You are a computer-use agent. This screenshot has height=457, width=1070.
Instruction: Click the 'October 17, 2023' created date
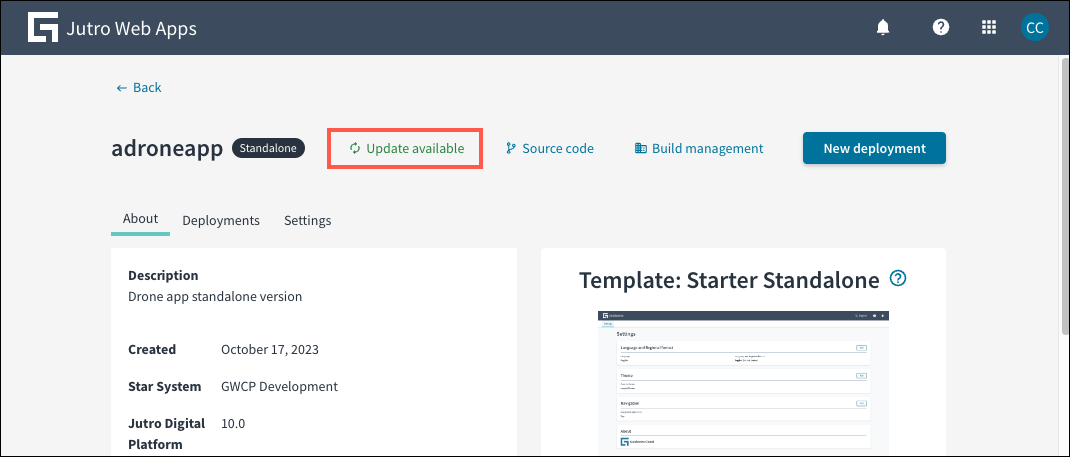pyautogui.click(x=270, y=349)
